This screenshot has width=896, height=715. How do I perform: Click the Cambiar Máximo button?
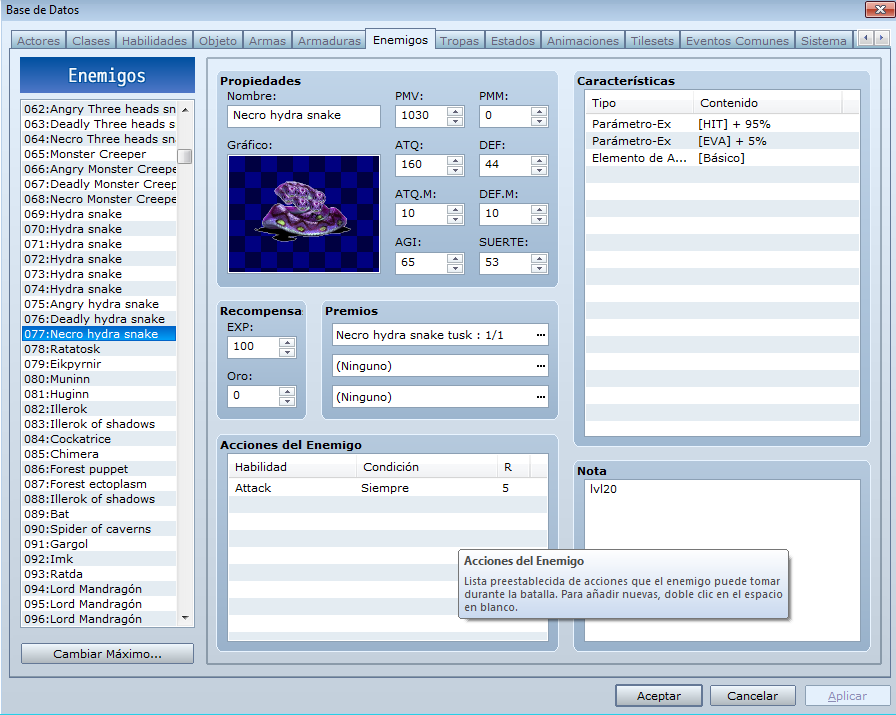pyautogui.click(x=107, y=653)
